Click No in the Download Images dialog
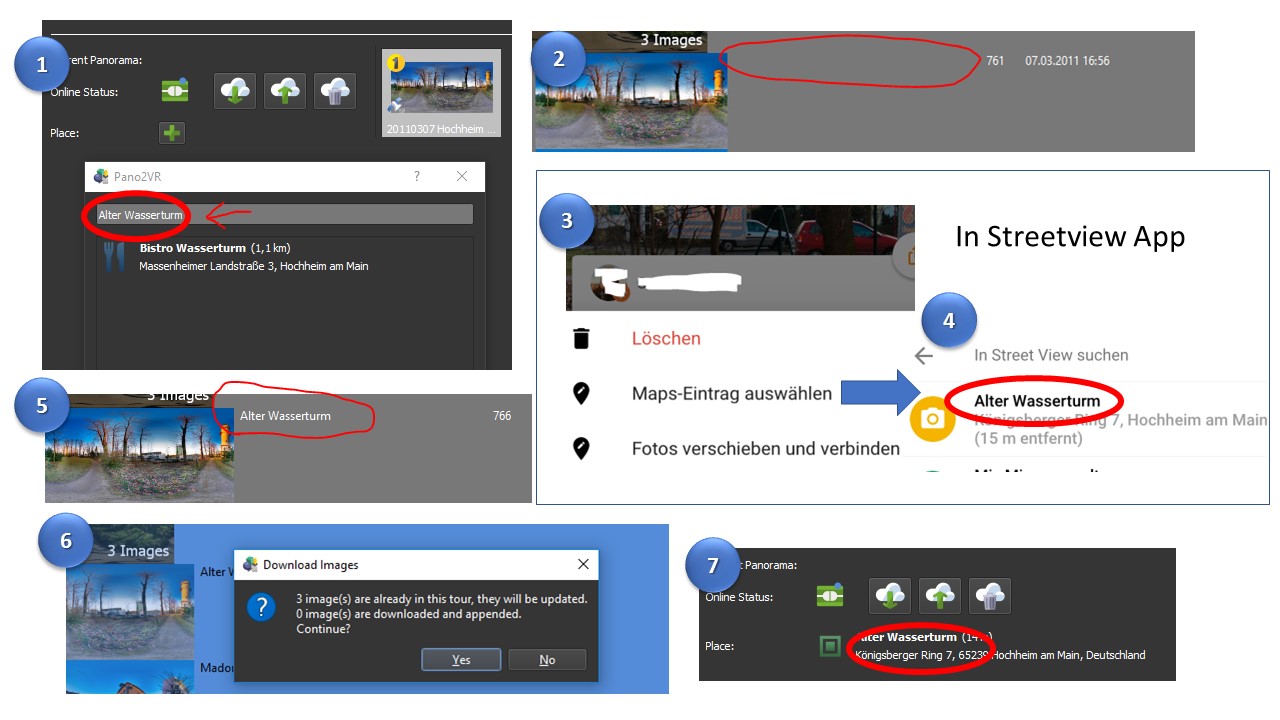 point(547,660)
